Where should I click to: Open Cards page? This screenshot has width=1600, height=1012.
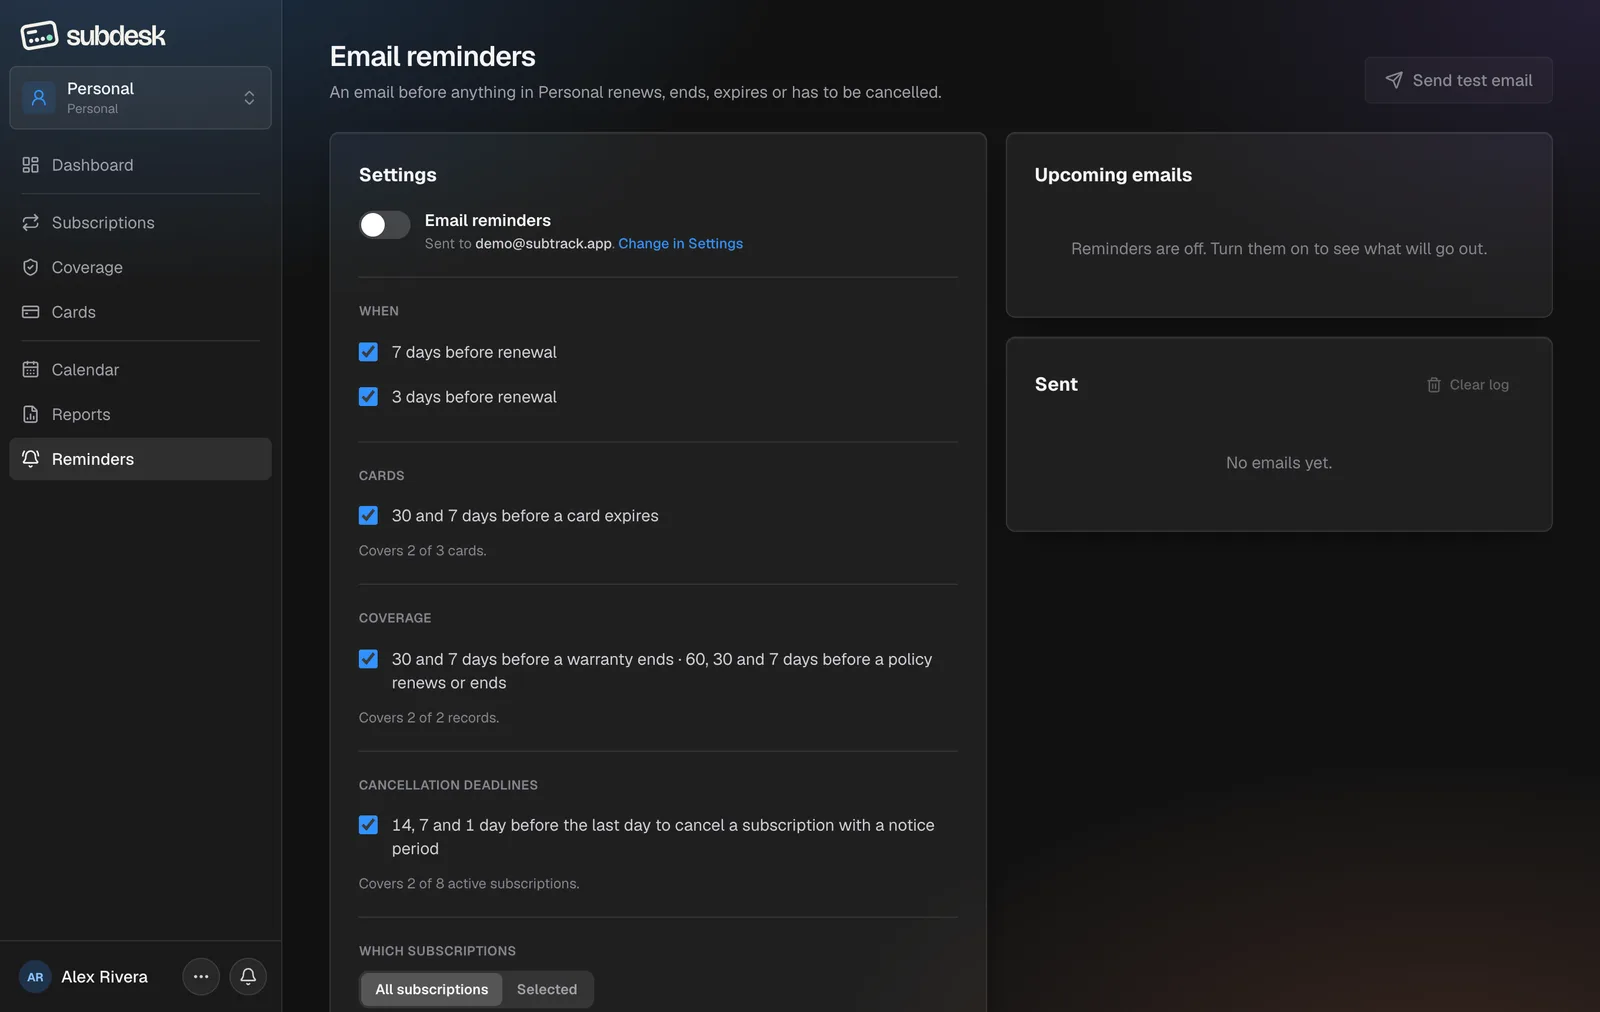pos(140,312)
